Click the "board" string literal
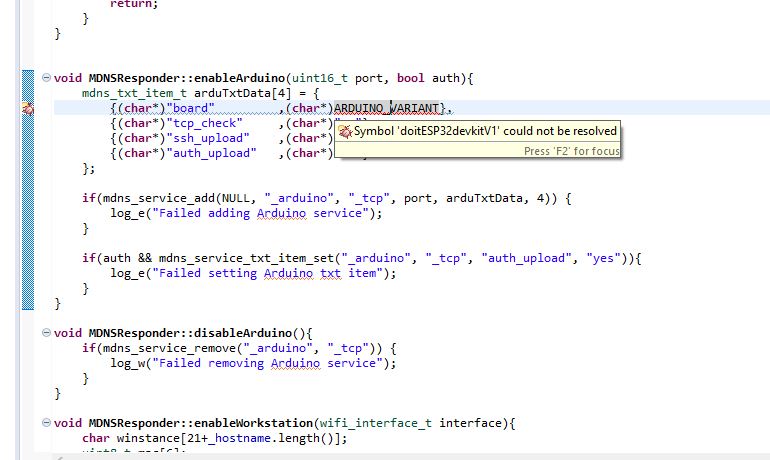Screen dimensions: 770x460 point(190,108)
